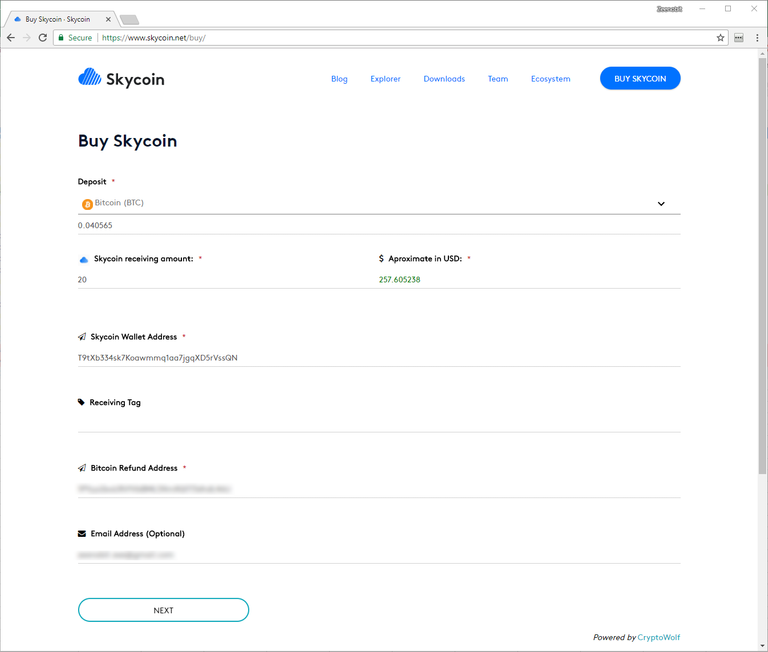Close the Buy Skycoin browser tab

[x=108, y=20]
